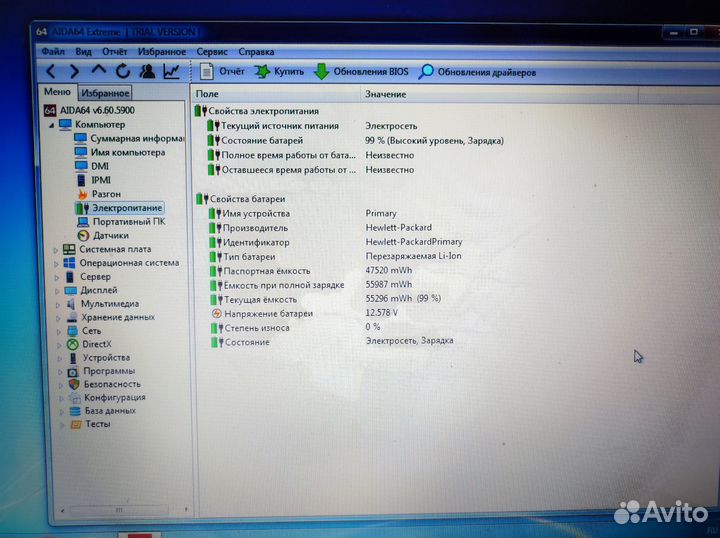Go up one level with the up arrow icon

pos(99,70)
